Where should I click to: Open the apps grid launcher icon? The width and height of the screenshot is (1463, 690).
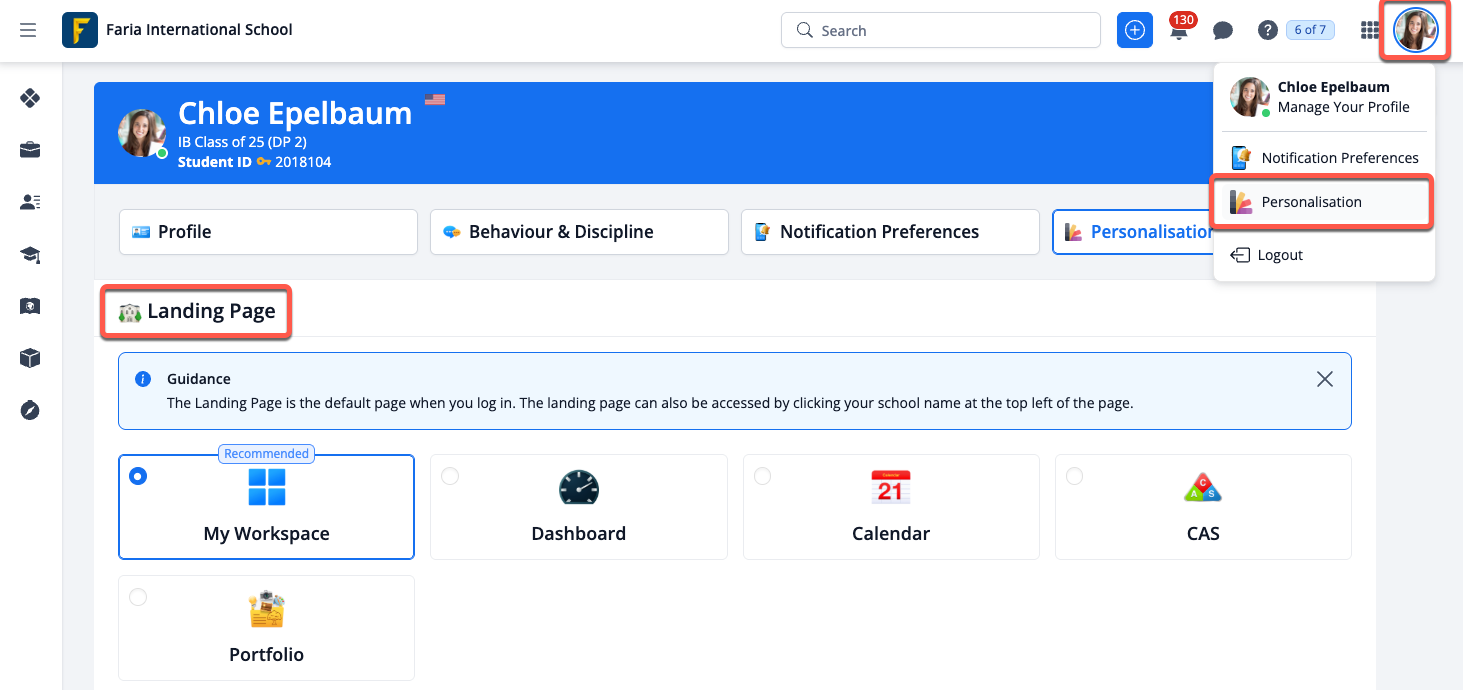(1370, 30)
